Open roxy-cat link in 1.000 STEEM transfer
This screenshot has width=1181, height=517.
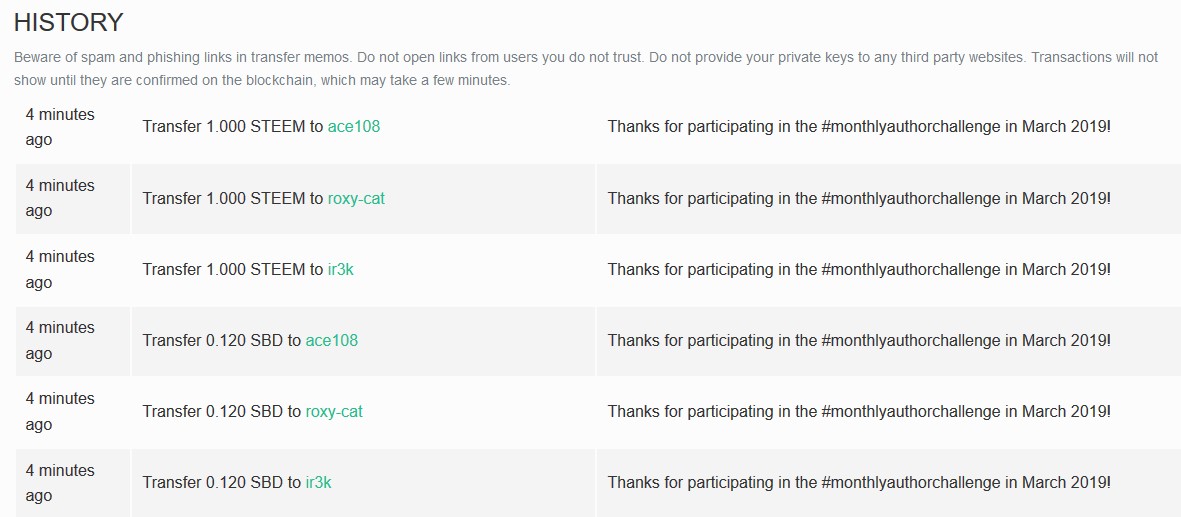(356, 198)
